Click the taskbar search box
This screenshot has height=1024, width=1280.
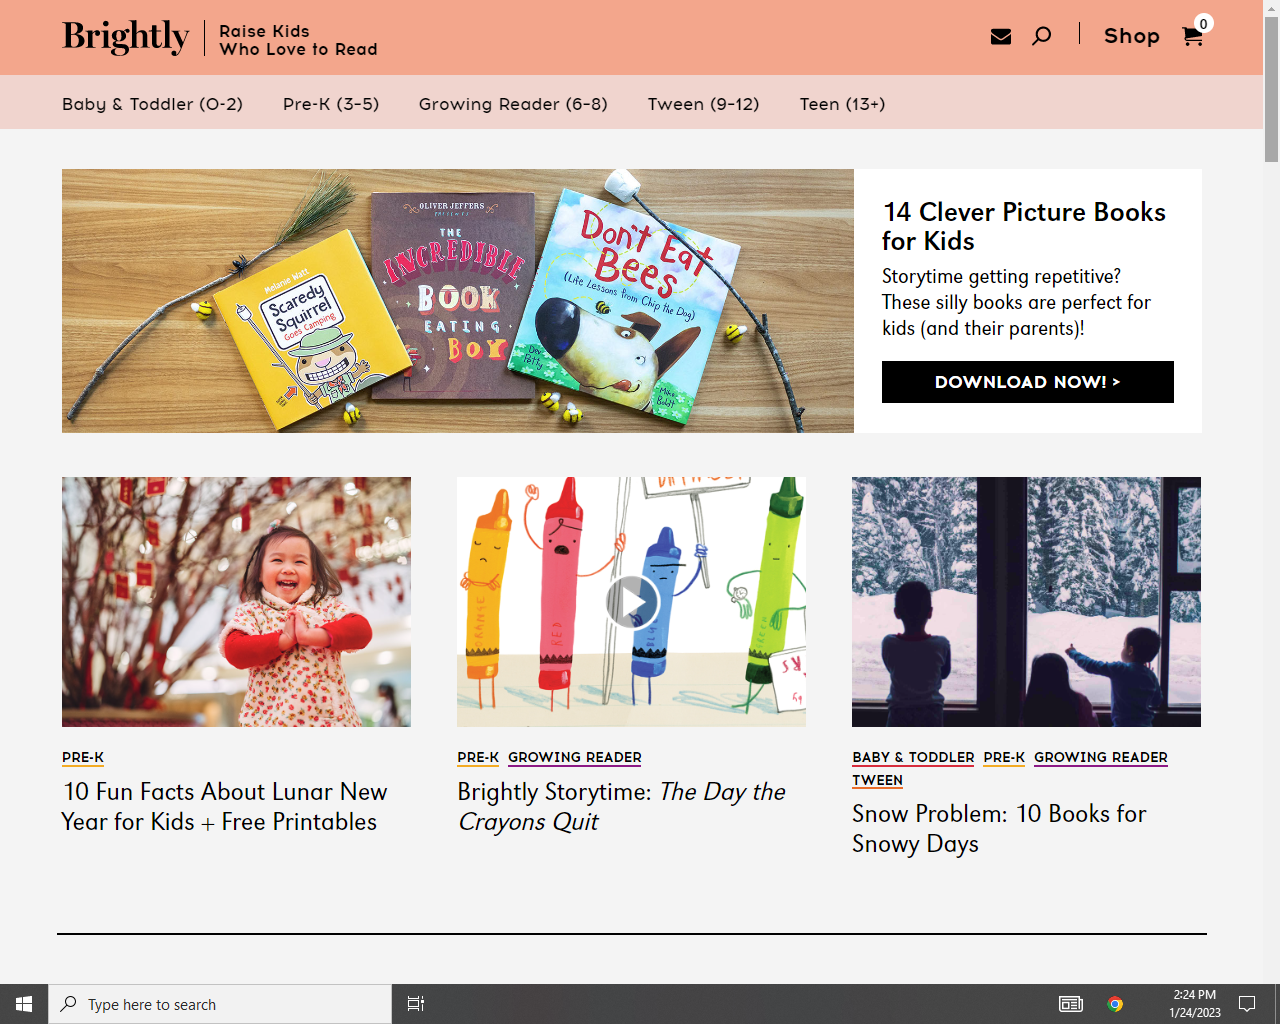pyautogui.click(x=220, y=1004)
